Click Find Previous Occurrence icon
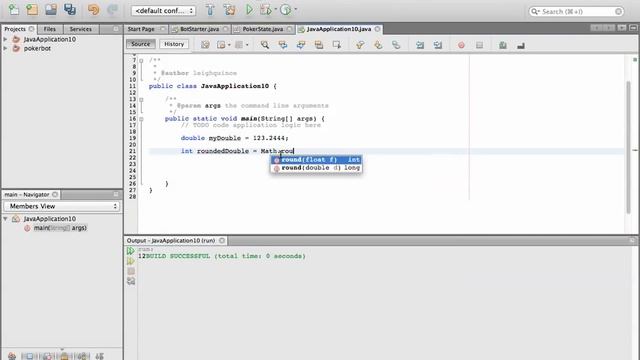This screenshot has height=360, width=640. coord(283,45)
